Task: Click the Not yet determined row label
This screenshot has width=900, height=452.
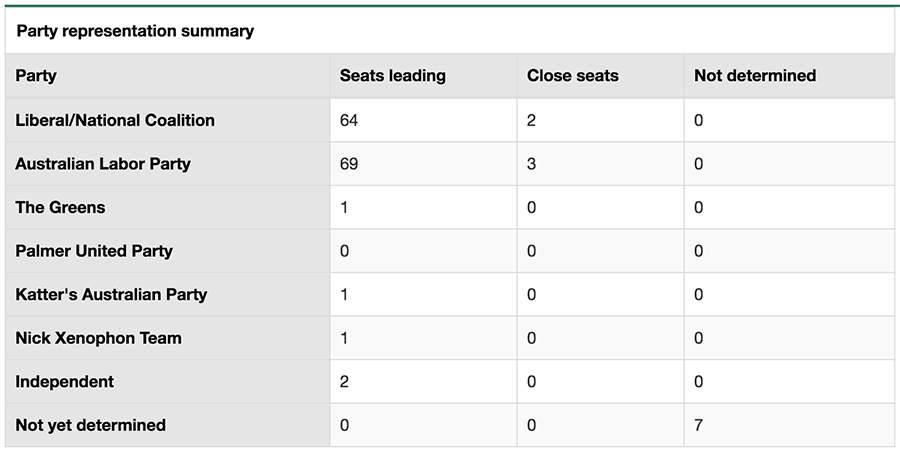Action: [x=91, y=426]
